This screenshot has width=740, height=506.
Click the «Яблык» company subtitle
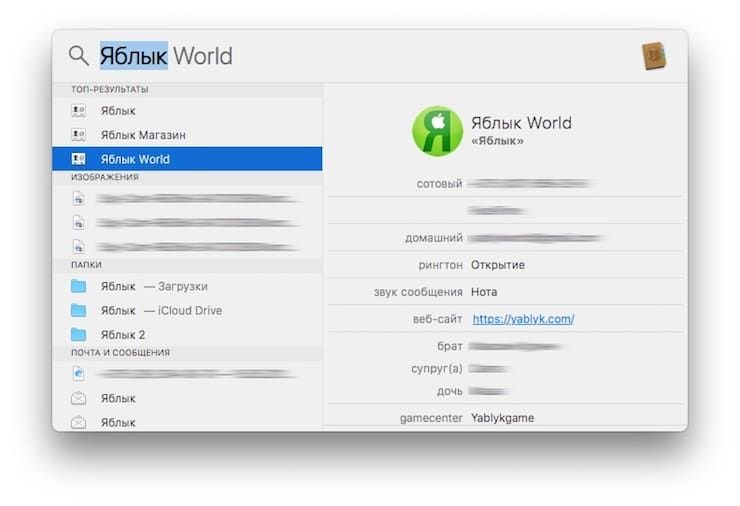click(x=497, y=141)
